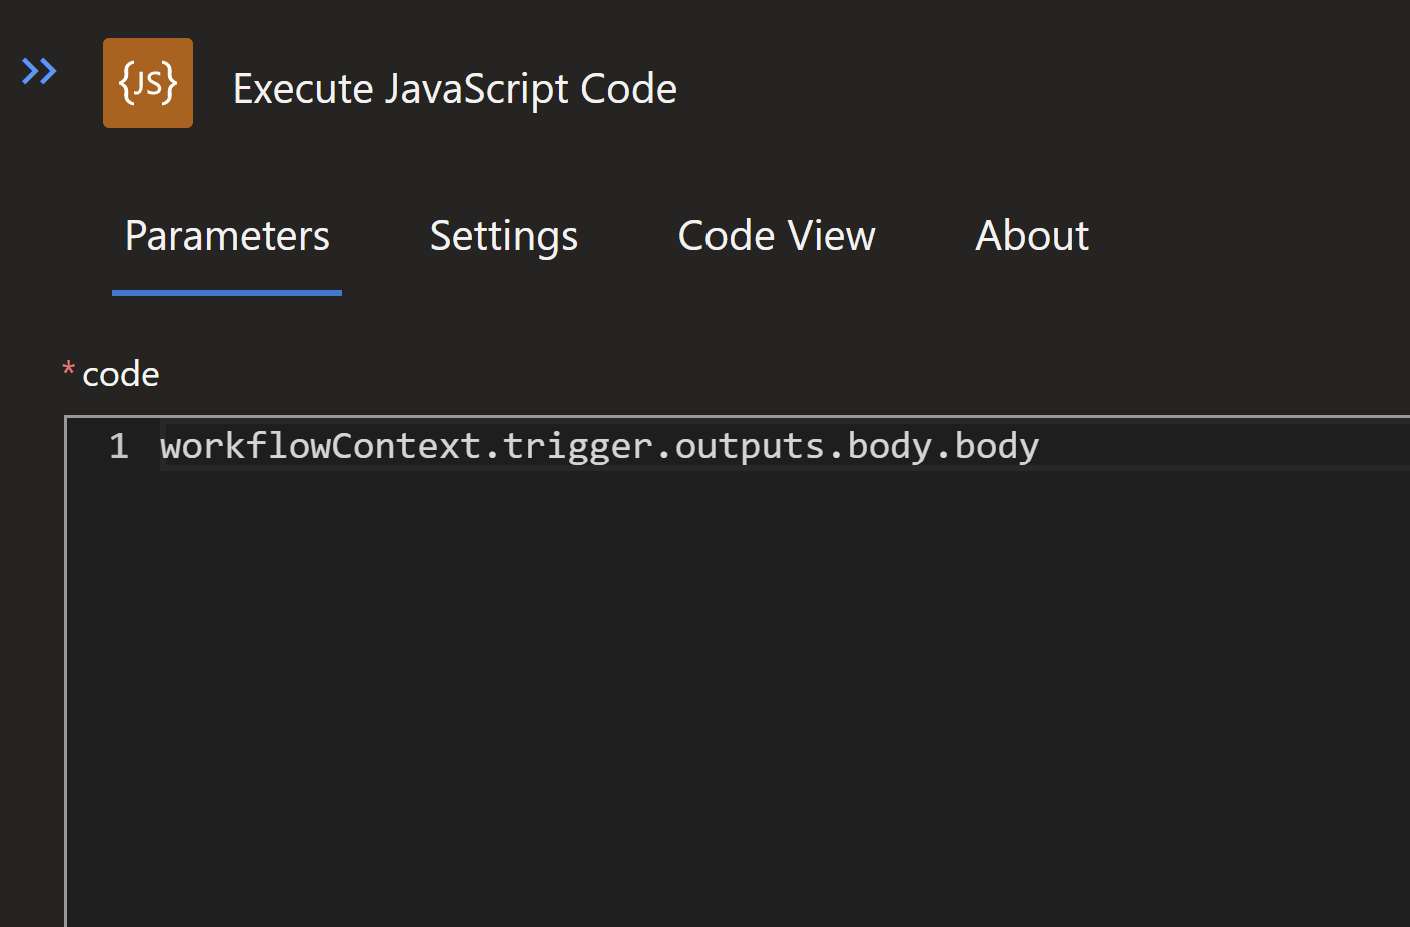This screenshot has width=1410, height=927.
Task: Click the outputs token in the code
Action: (749, 446)
